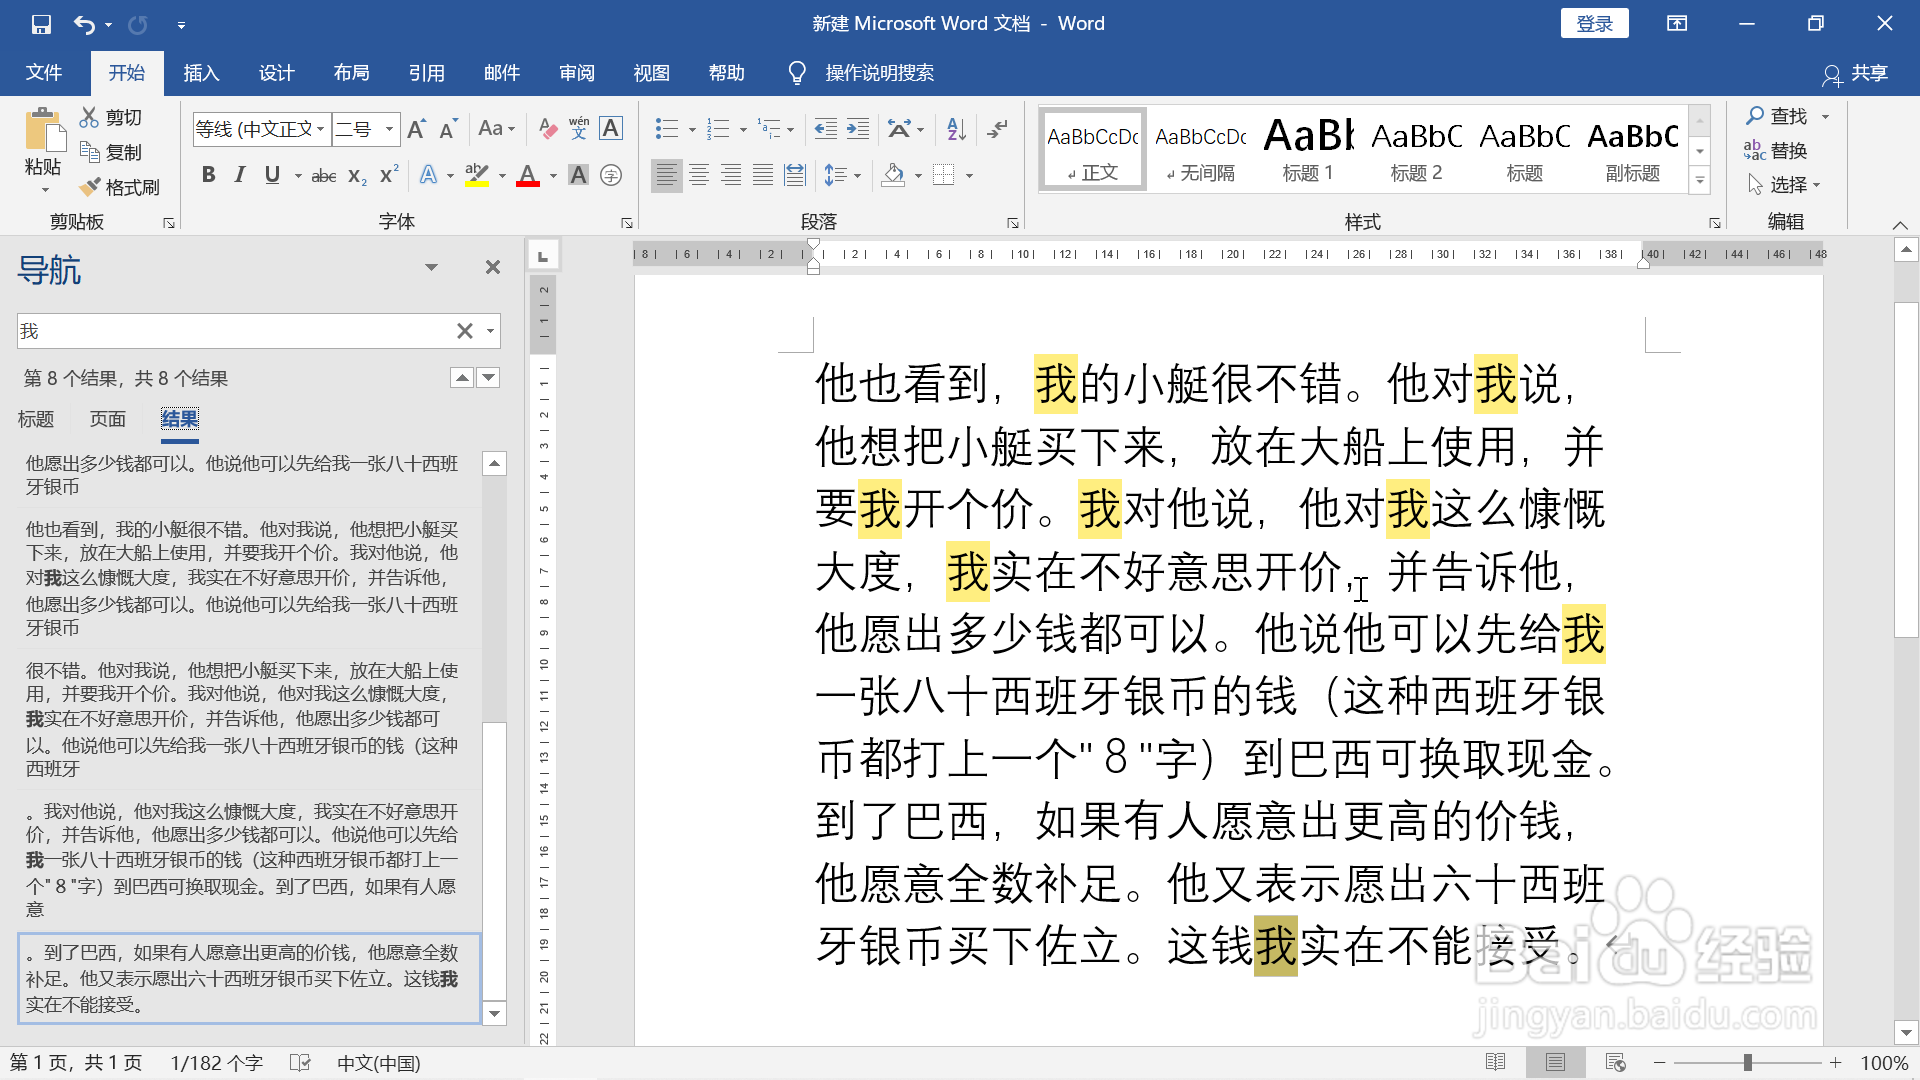Toggle center paragraph alignment
Screen dimensions: 1920x1080
[699, 175]
